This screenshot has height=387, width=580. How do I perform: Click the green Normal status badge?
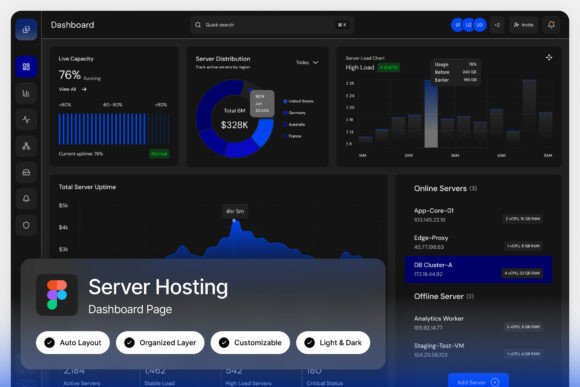159,154
